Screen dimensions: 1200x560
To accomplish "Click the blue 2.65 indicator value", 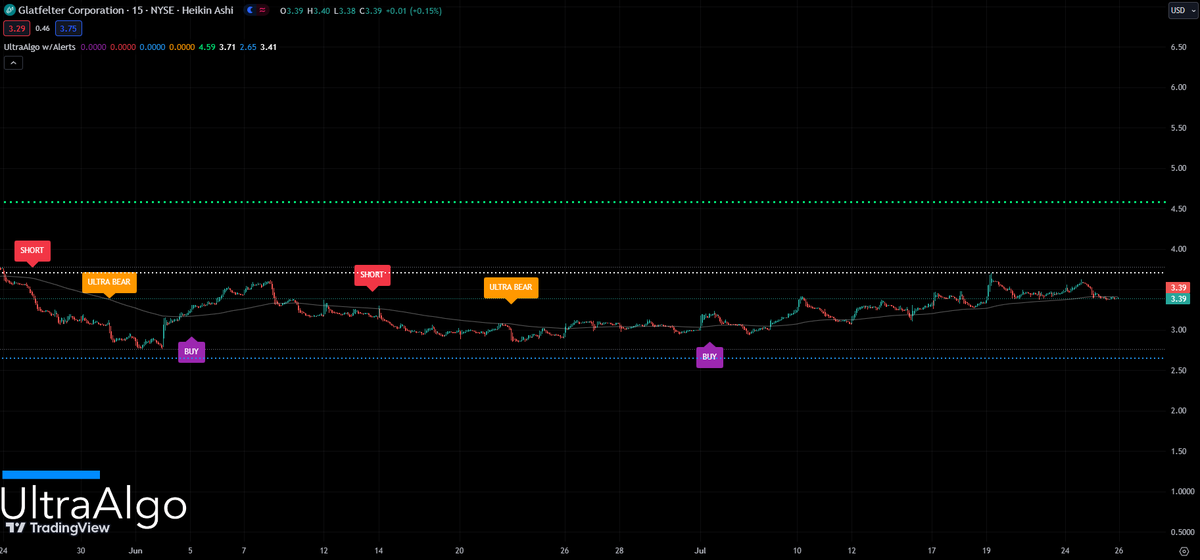I will pyautogui.click(x=248, y=47).
